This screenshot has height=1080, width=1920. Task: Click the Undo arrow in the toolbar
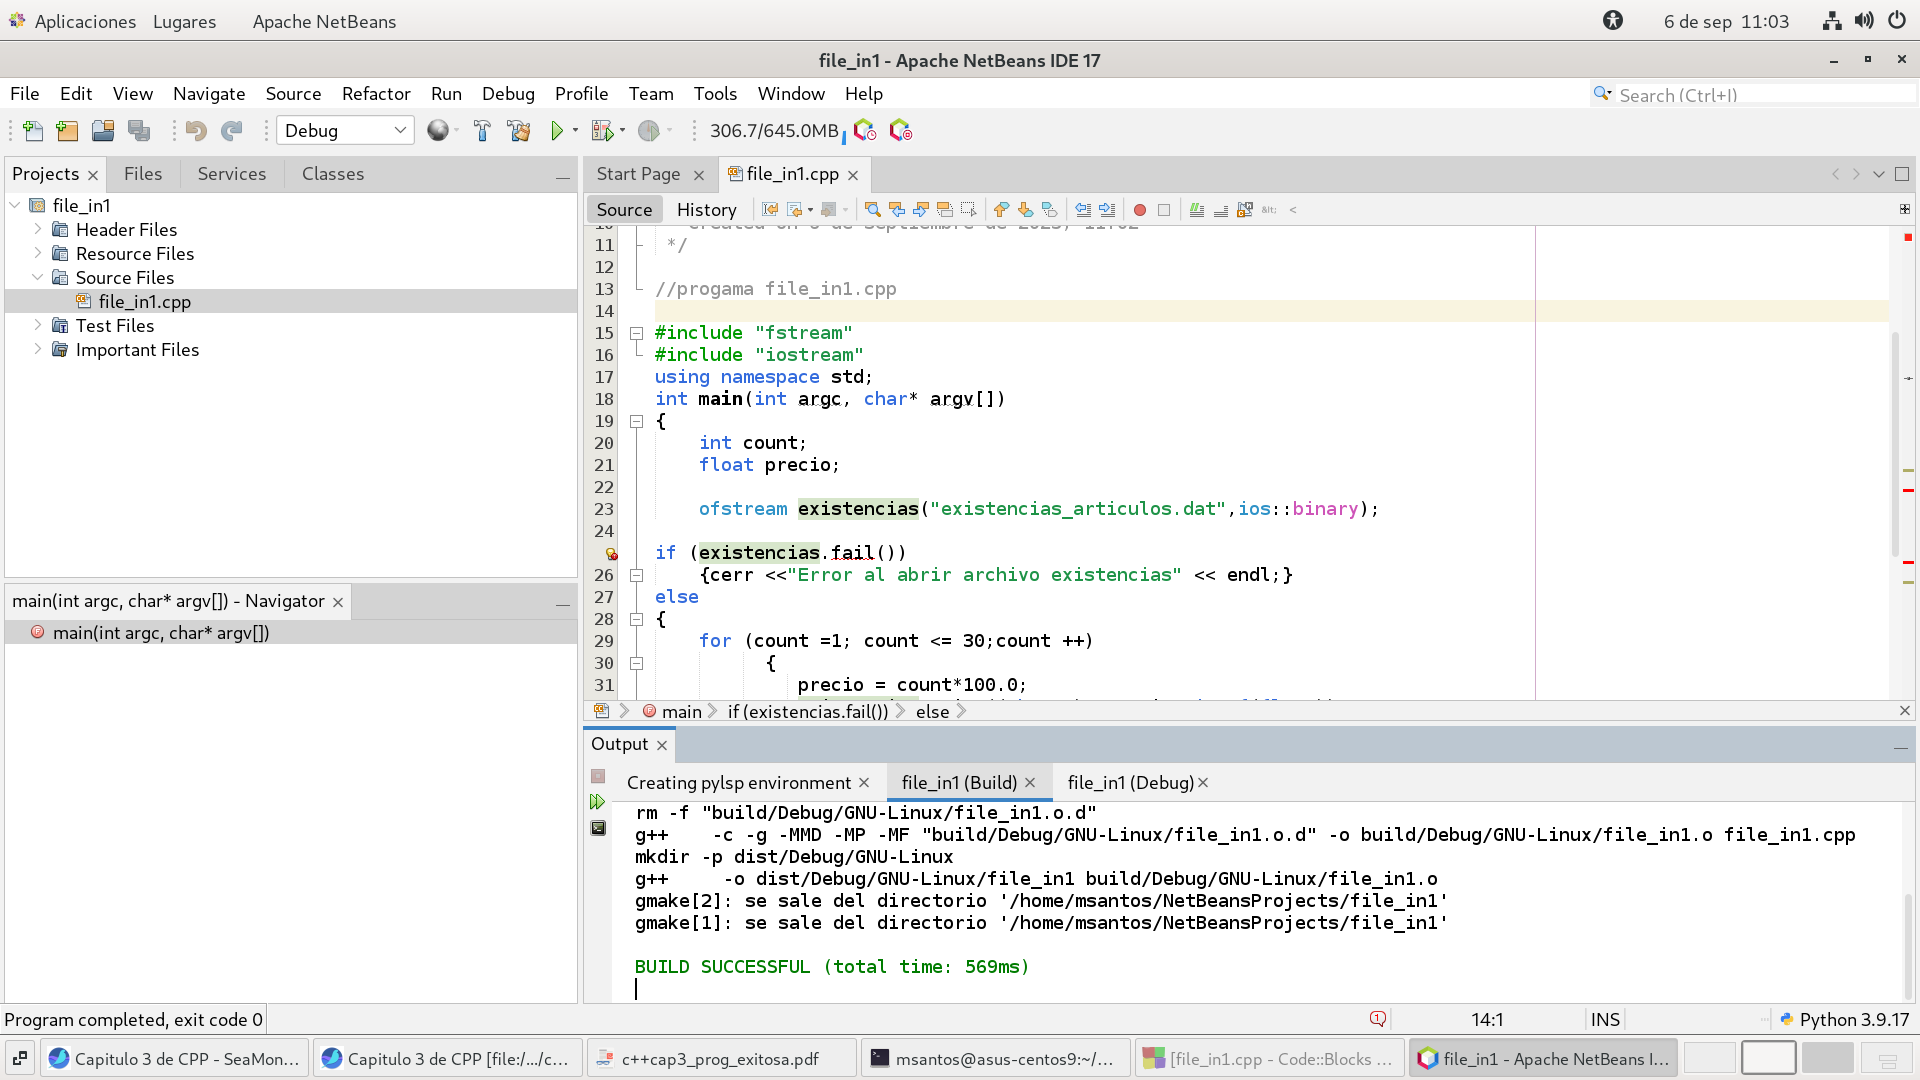(196, 131)
